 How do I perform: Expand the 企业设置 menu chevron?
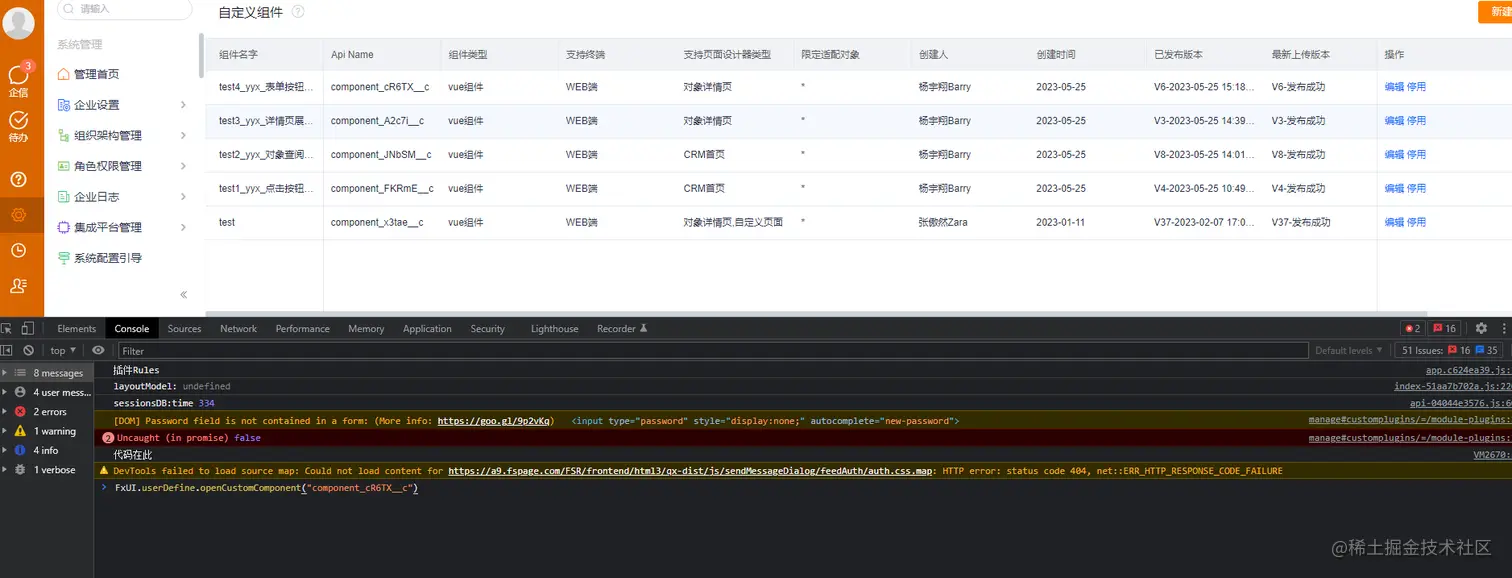[x=183, y=105]
